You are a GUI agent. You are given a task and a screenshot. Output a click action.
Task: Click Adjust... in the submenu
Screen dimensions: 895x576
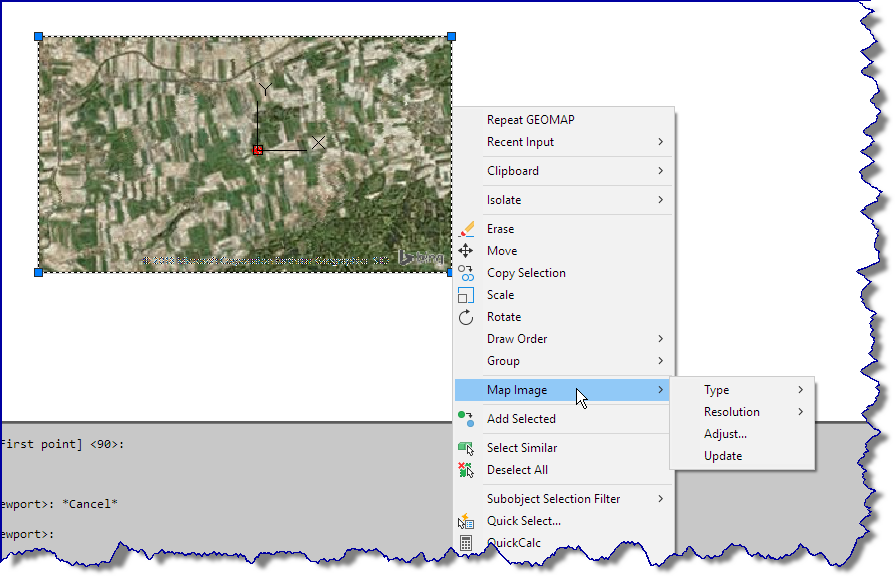coord(727,433)
